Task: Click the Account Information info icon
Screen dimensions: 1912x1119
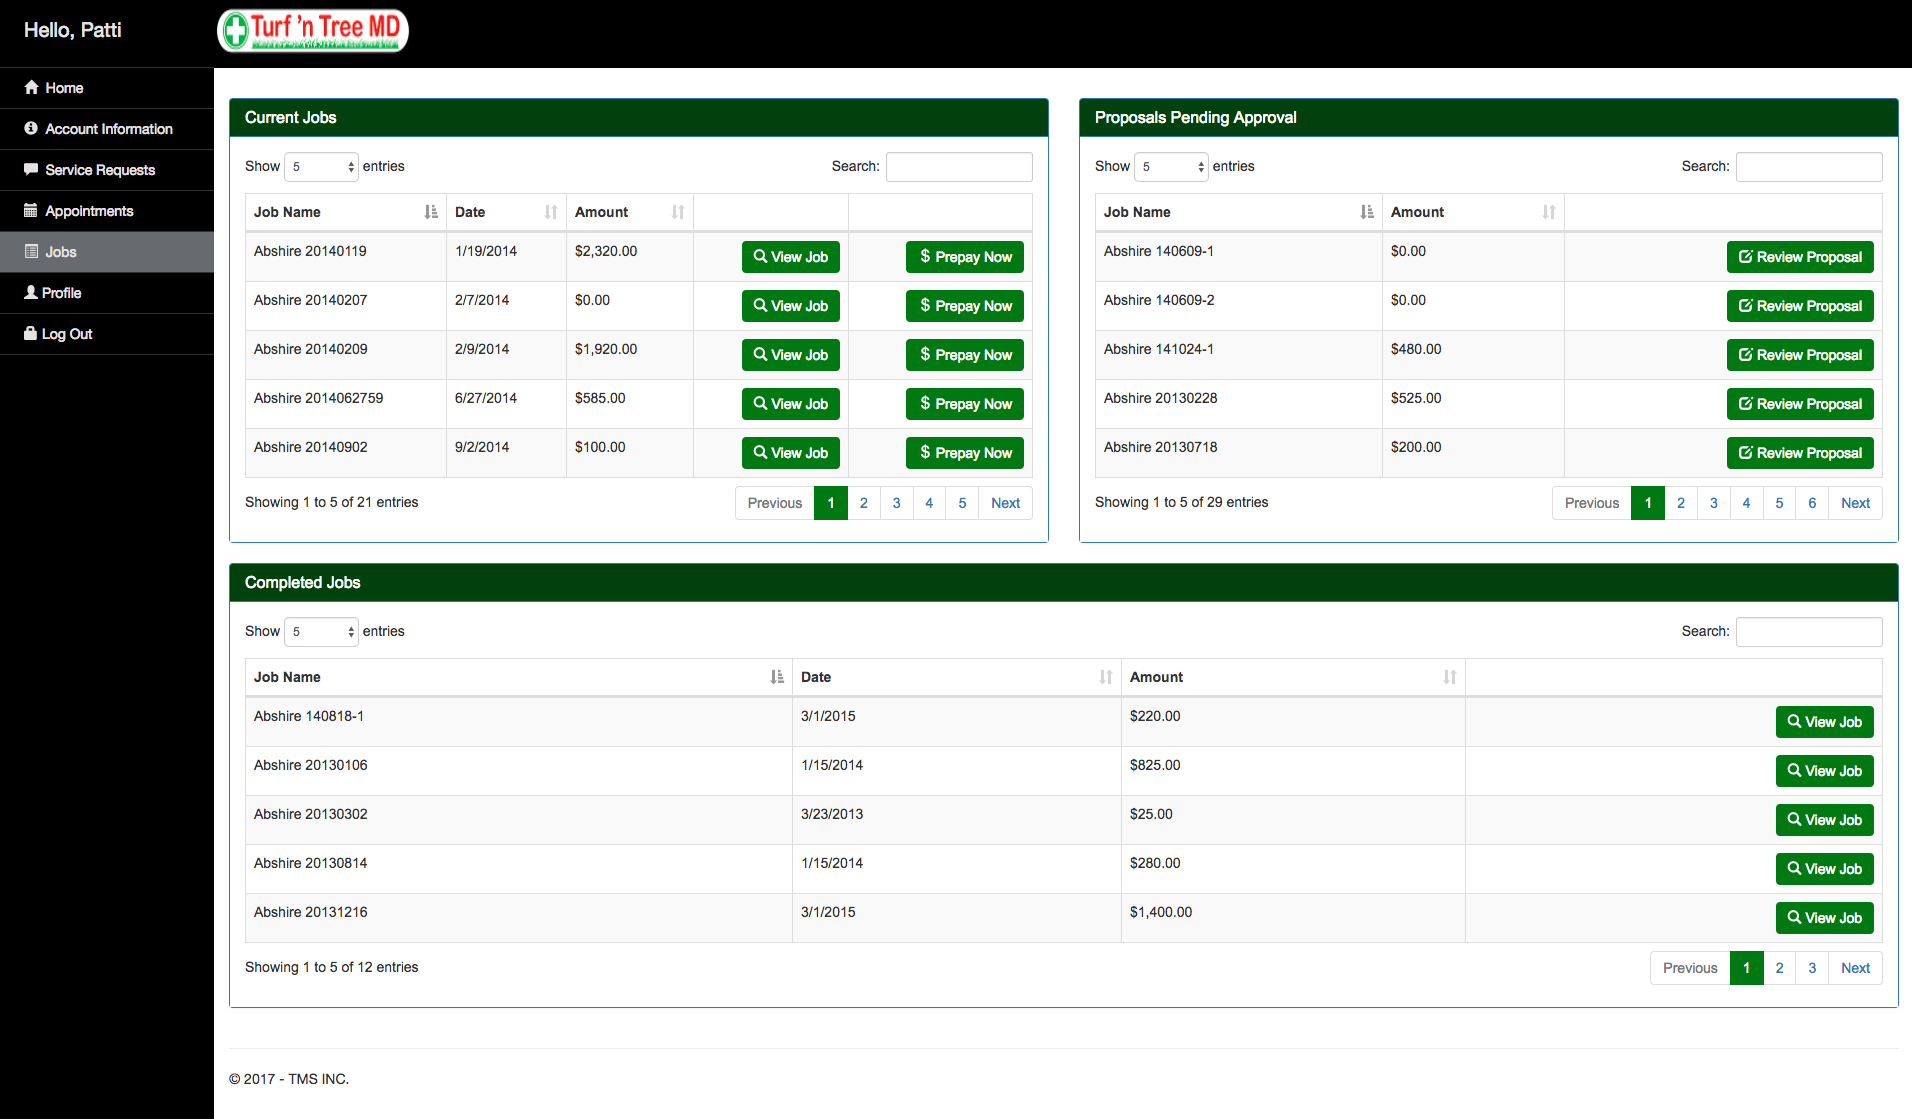Action: point(31,128)
